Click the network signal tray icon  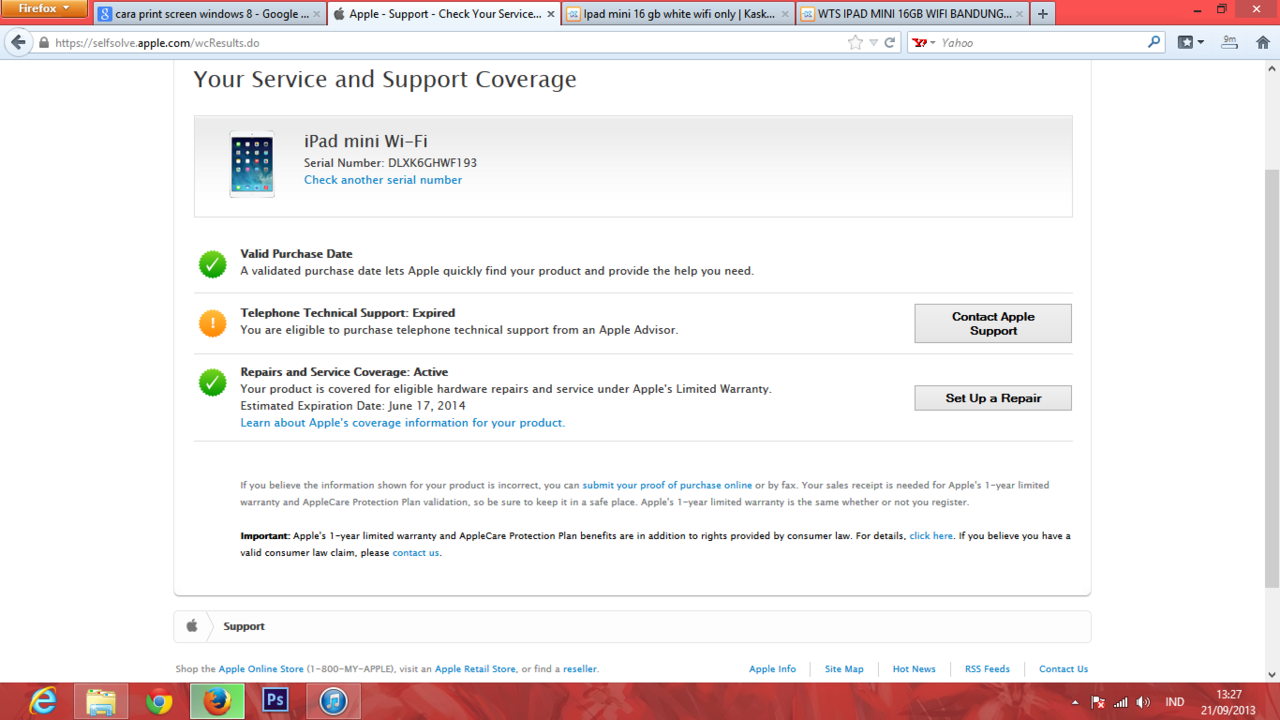1121,702
